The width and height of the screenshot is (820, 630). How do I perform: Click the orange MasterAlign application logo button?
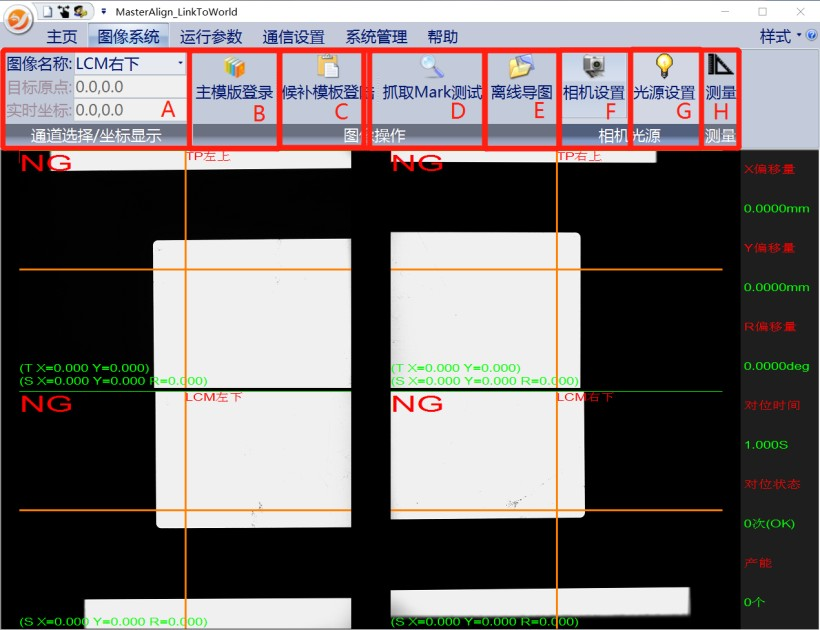click(17, 20)
